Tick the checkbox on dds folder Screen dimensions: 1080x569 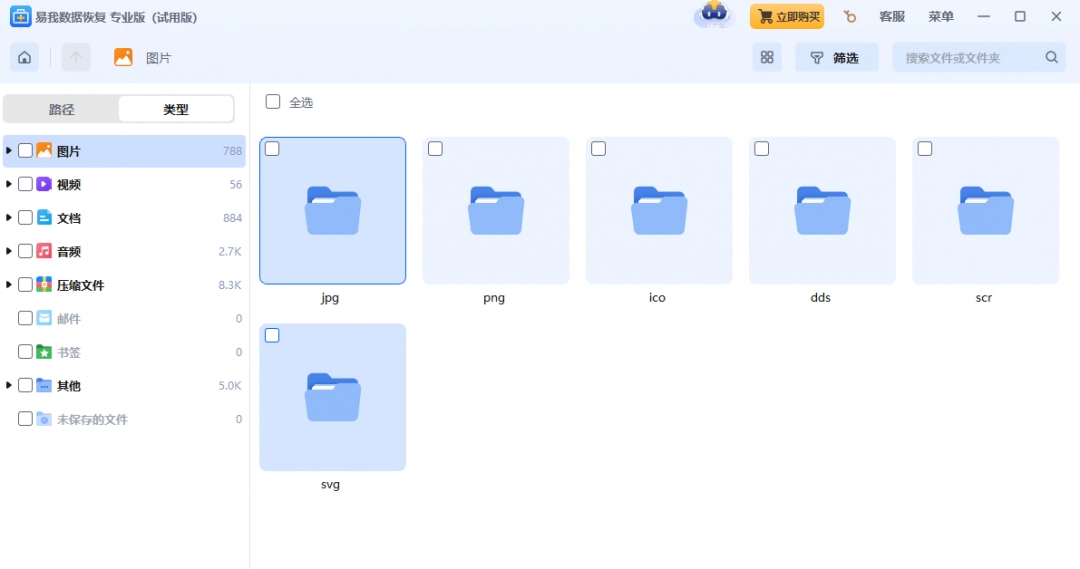762,149
